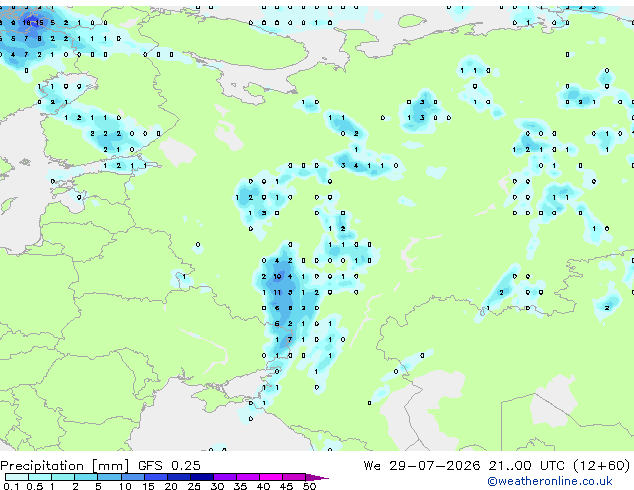
Task: Click the legend label '40'
Action: [263, 486]
